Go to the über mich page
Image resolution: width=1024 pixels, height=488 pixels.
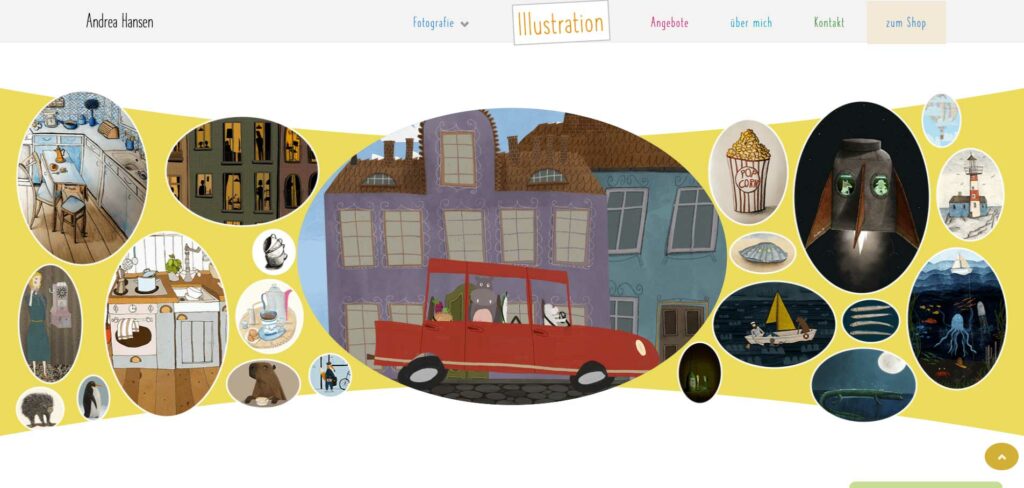coord(751,23)
